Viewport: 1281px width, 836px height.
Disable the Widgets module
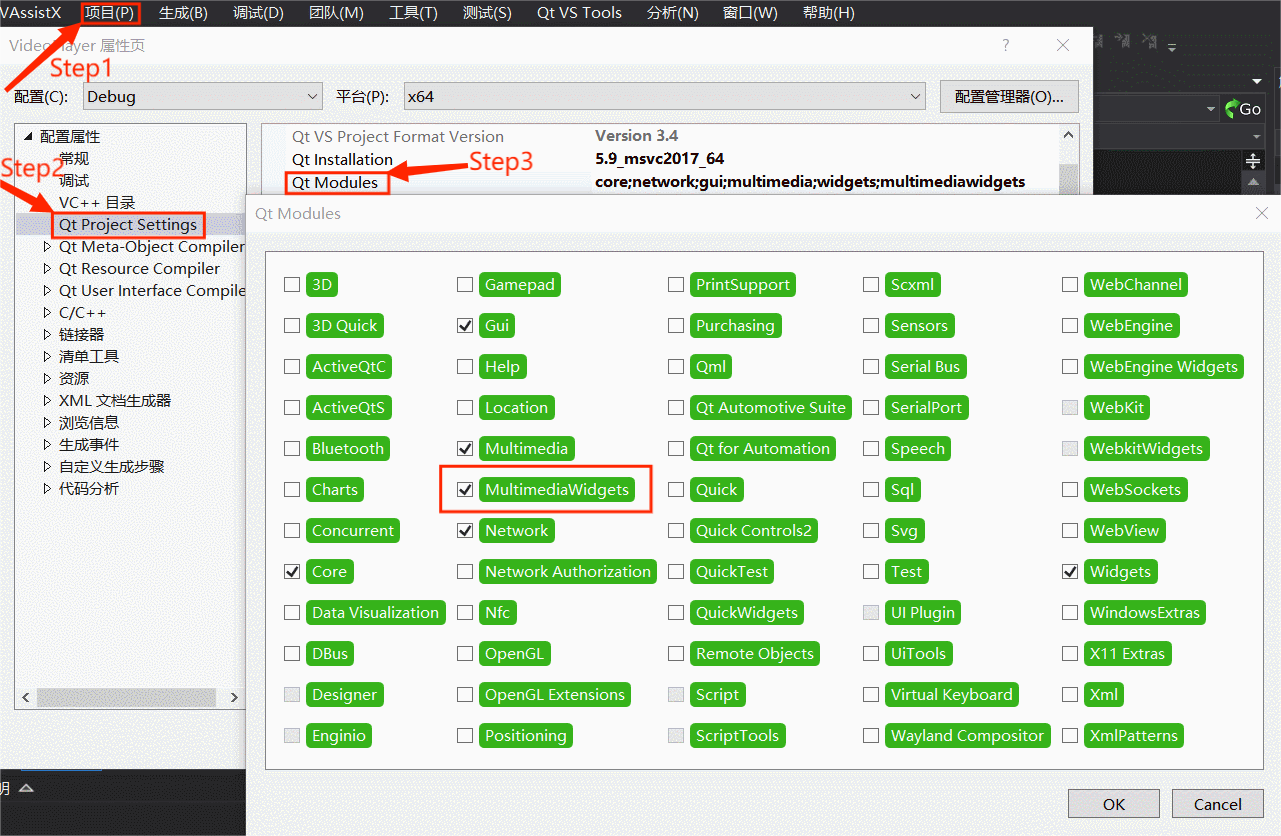(1070, 571)
